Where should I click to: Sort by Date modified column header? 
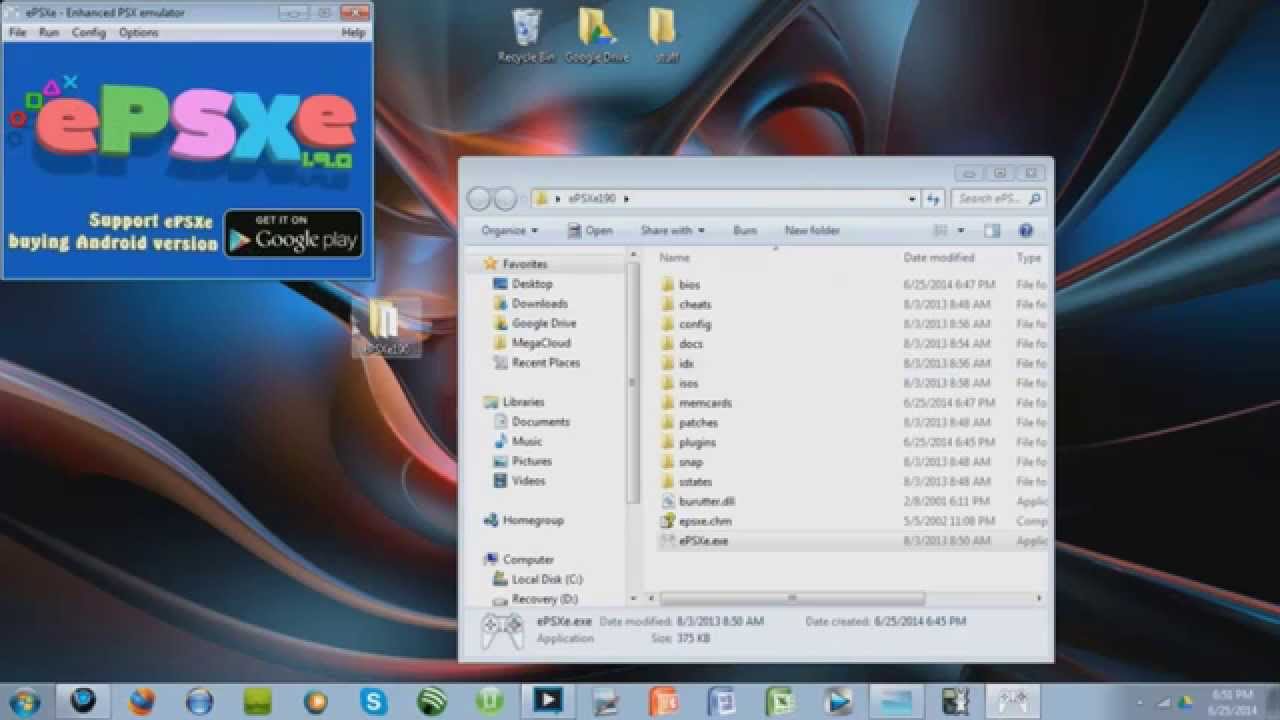click(x=939, y=258)
